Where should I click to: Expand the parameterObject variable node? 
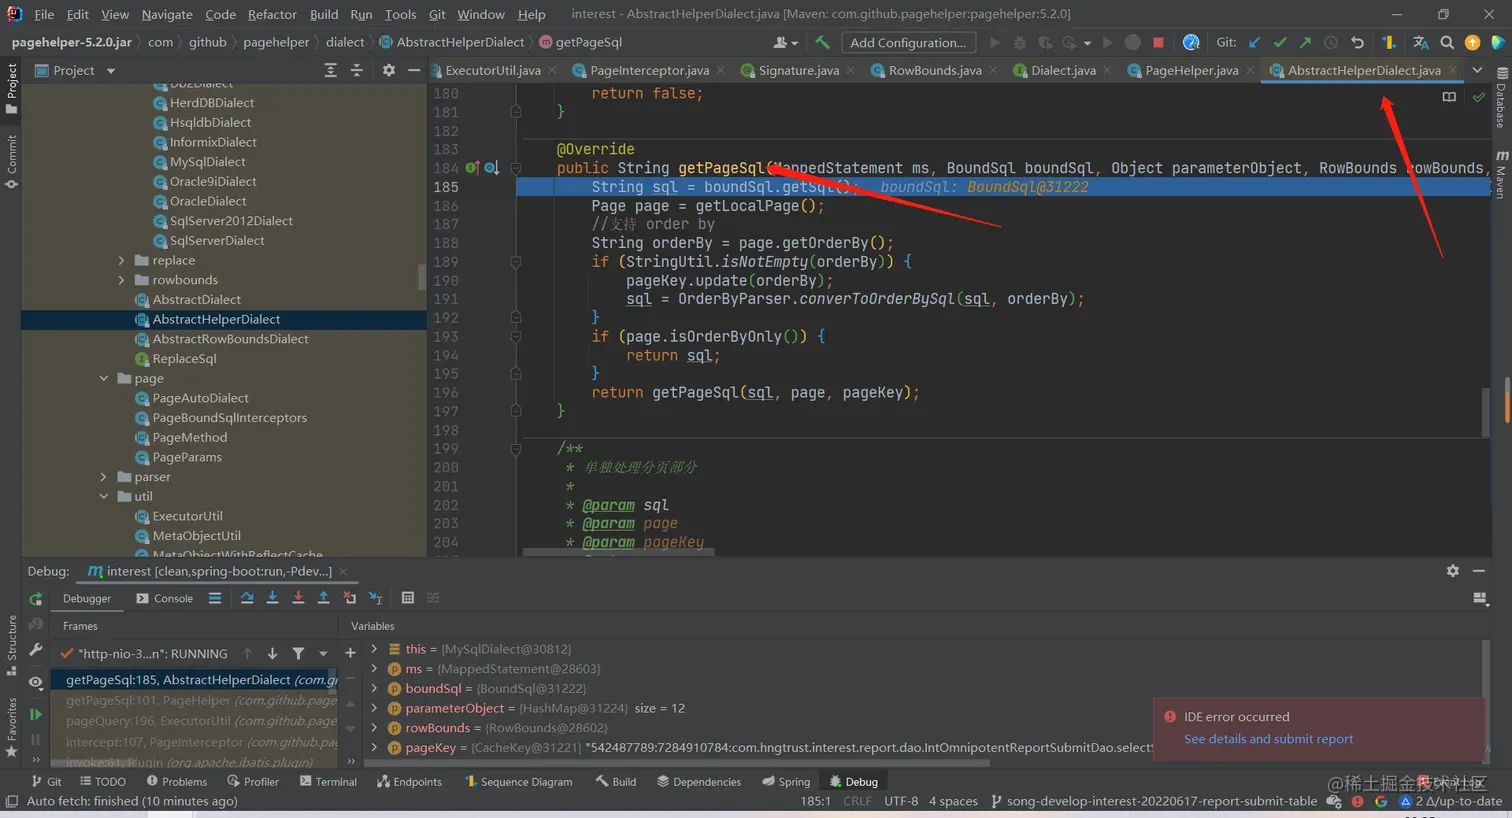[375, 708]
